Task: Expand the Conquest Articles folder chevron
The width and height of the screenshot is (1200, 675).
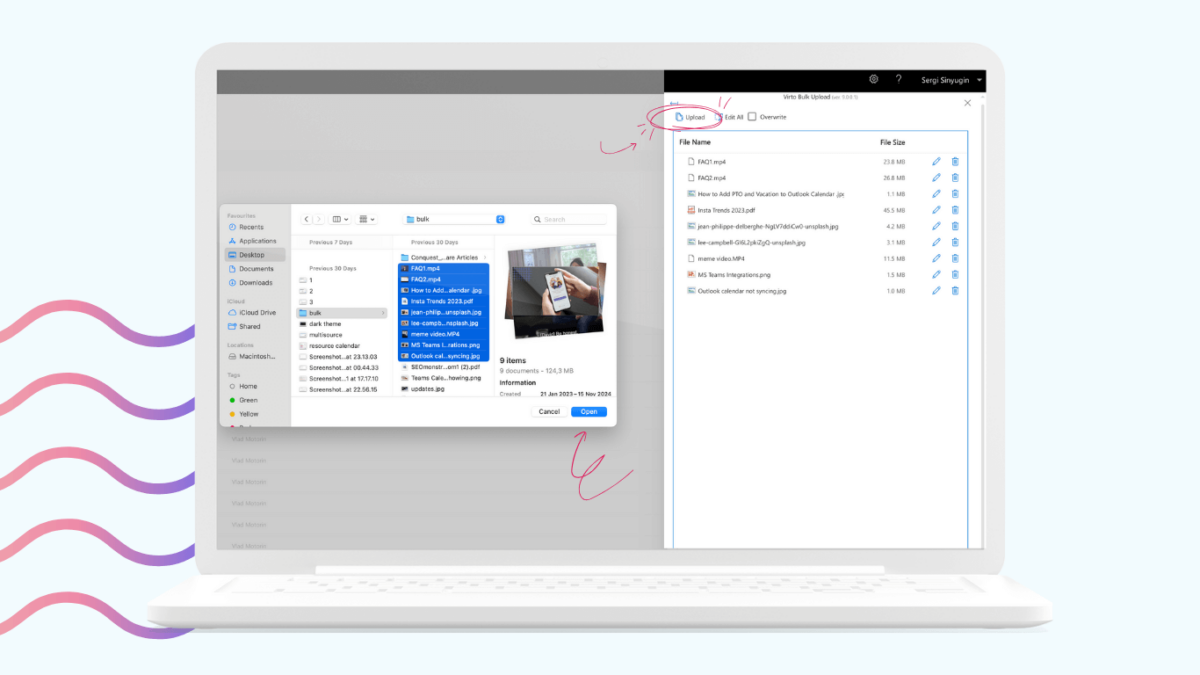Action: [485, 257]
